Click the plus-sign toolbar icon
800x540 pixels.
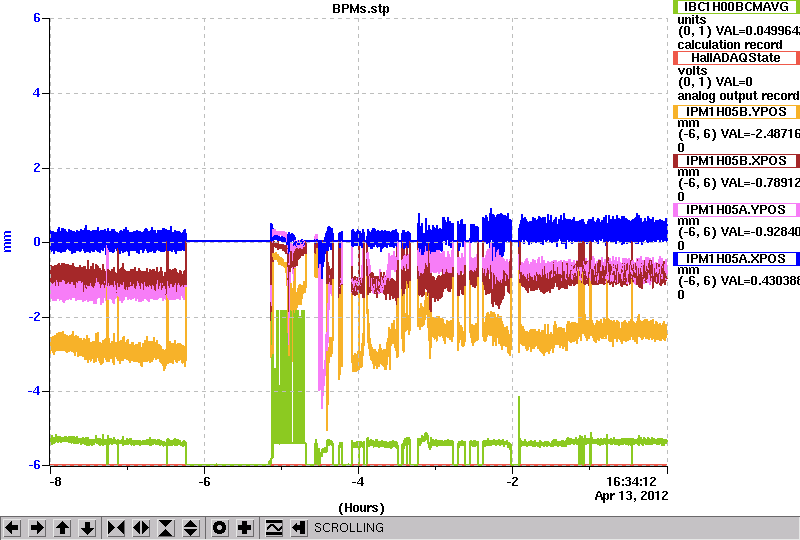(245, 528)
